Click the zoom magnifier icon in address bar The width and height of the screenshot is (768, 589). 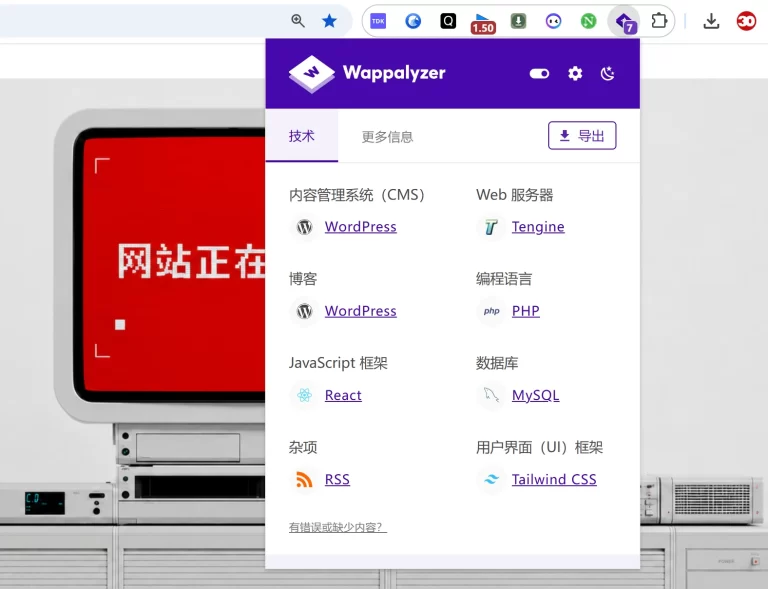coord(298,21)
